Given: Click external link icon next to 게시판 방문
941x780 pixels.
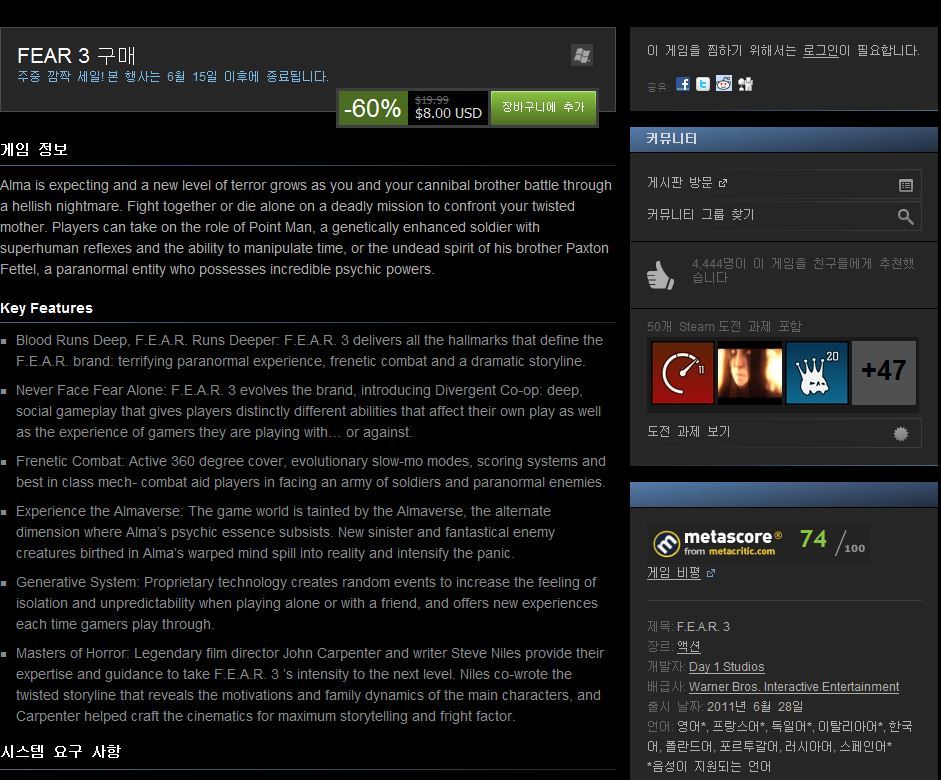Looking at the screenshot, I should (723, 183).
